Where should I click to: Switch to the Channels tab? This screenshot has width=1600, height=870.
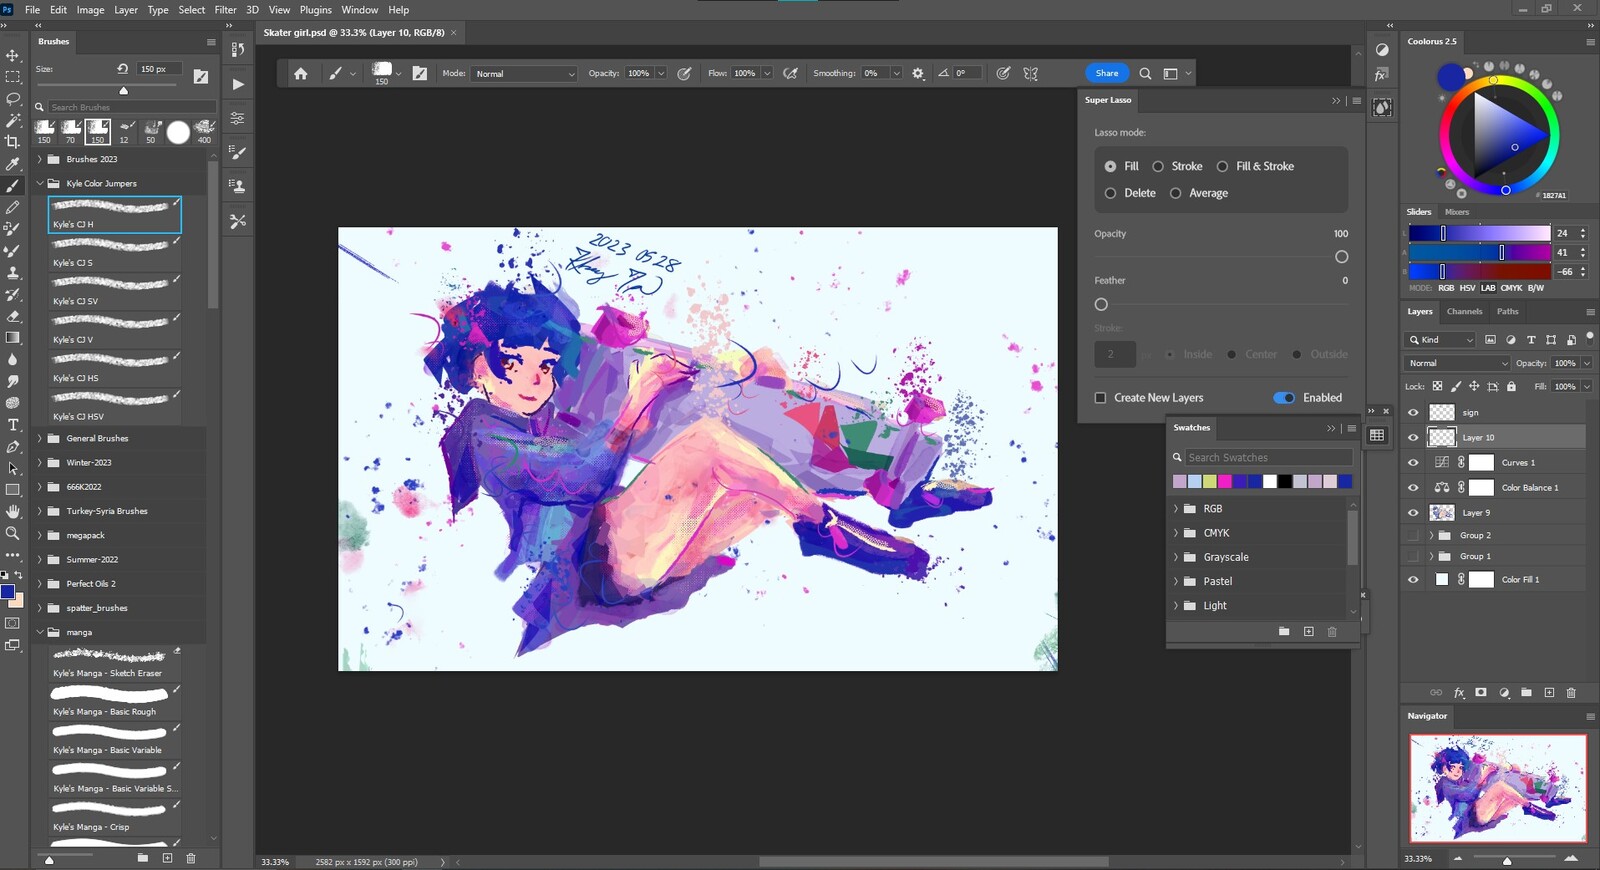1464,311
